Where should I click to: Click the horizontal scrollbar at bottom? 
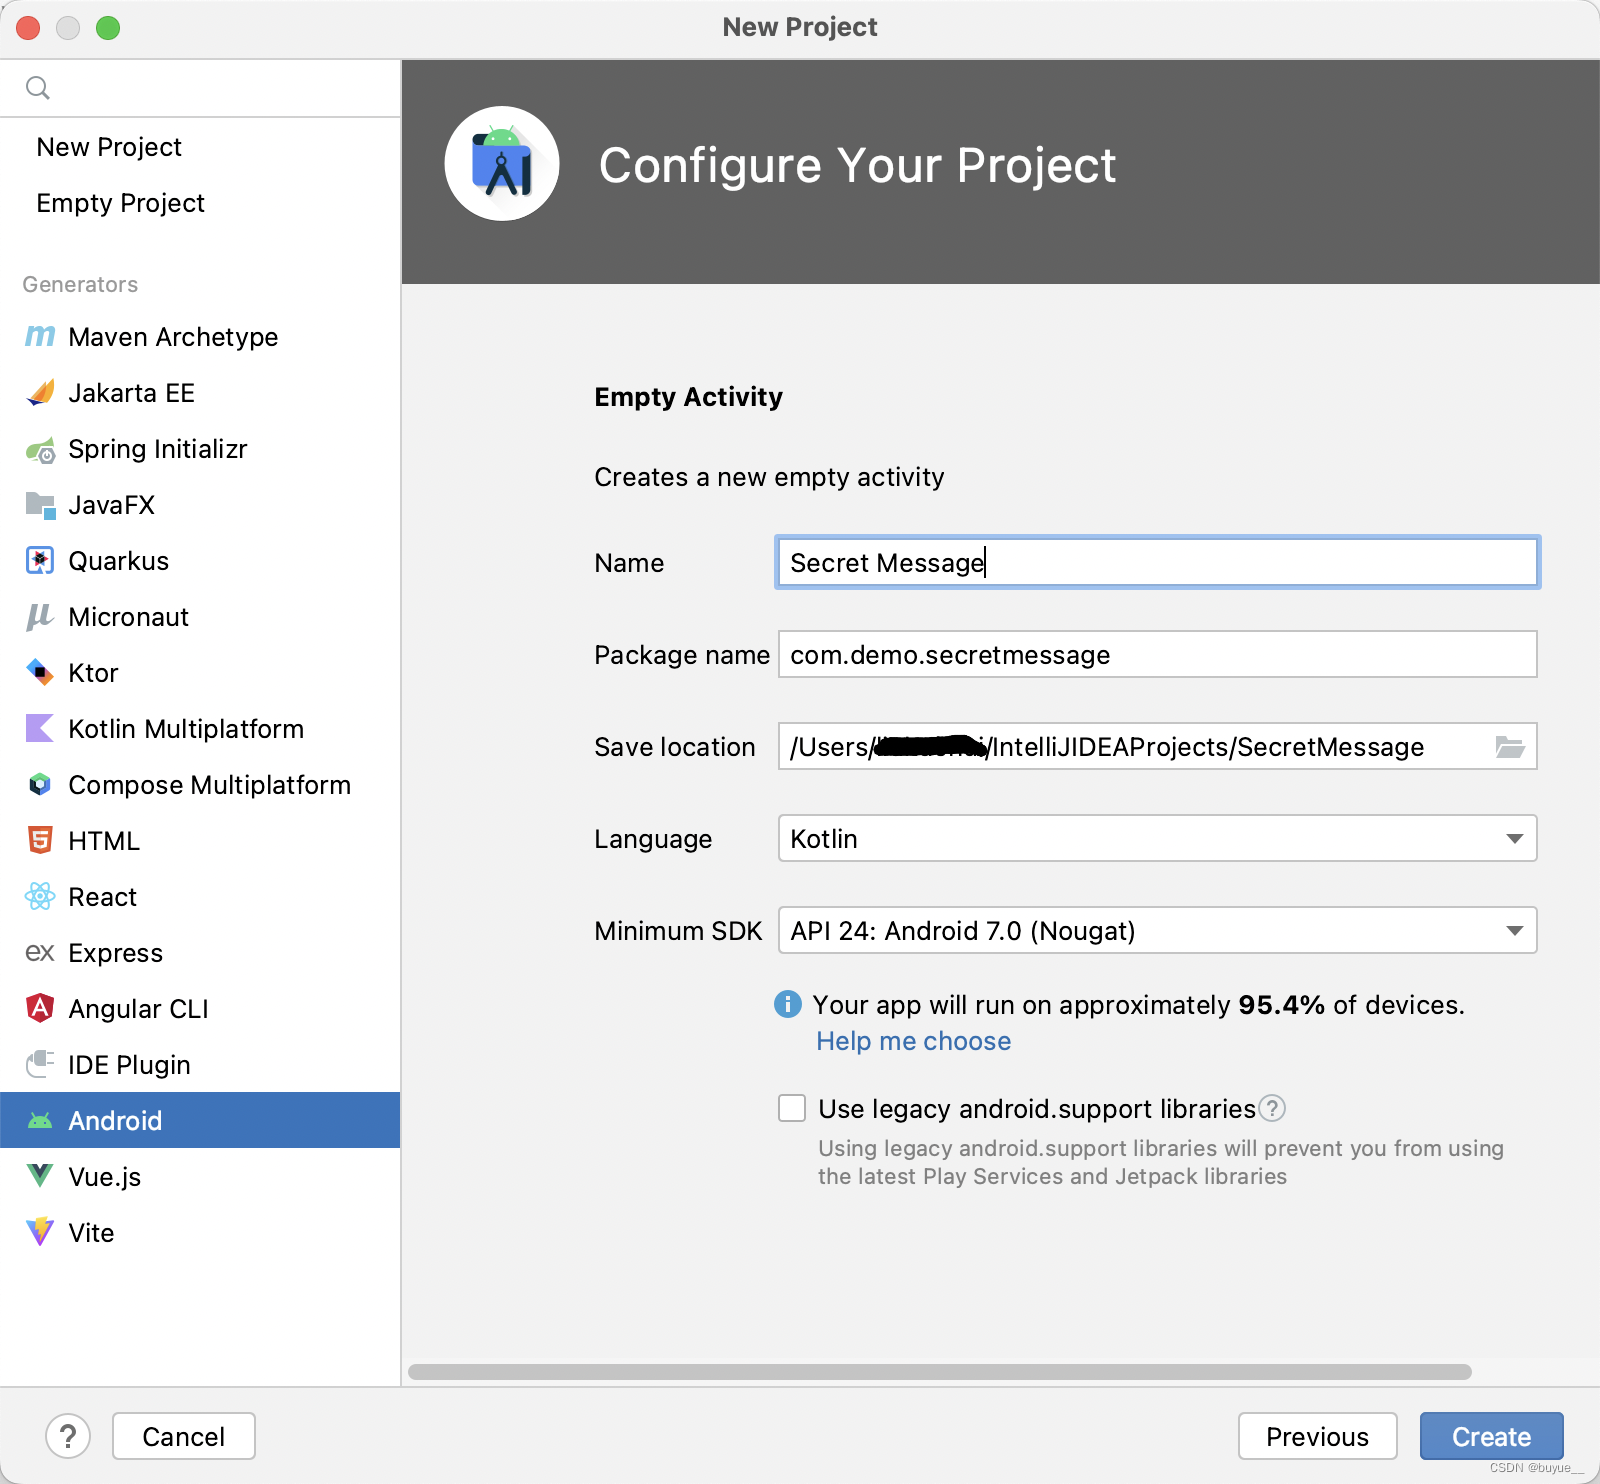pyautogui.click(x=940, y=1372)
